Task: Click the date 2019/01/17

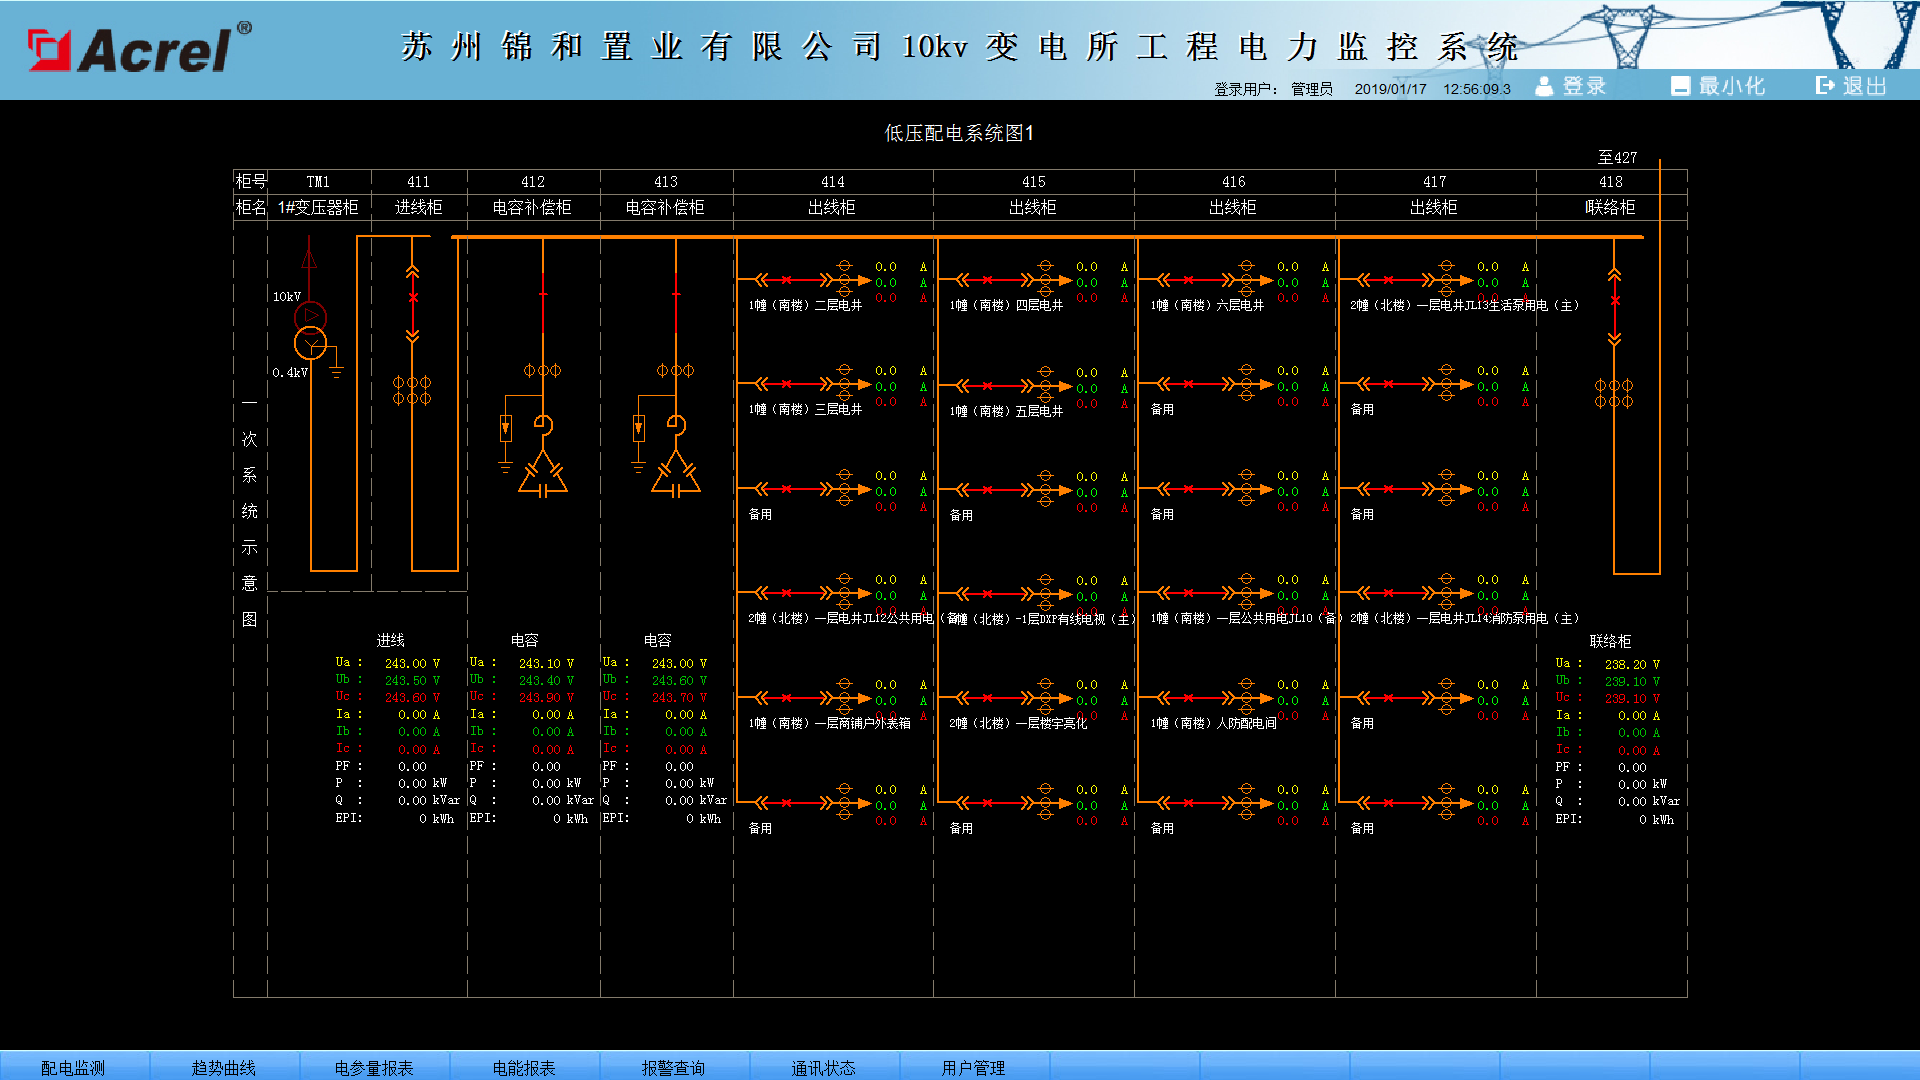Action: tap(1391, 89)
